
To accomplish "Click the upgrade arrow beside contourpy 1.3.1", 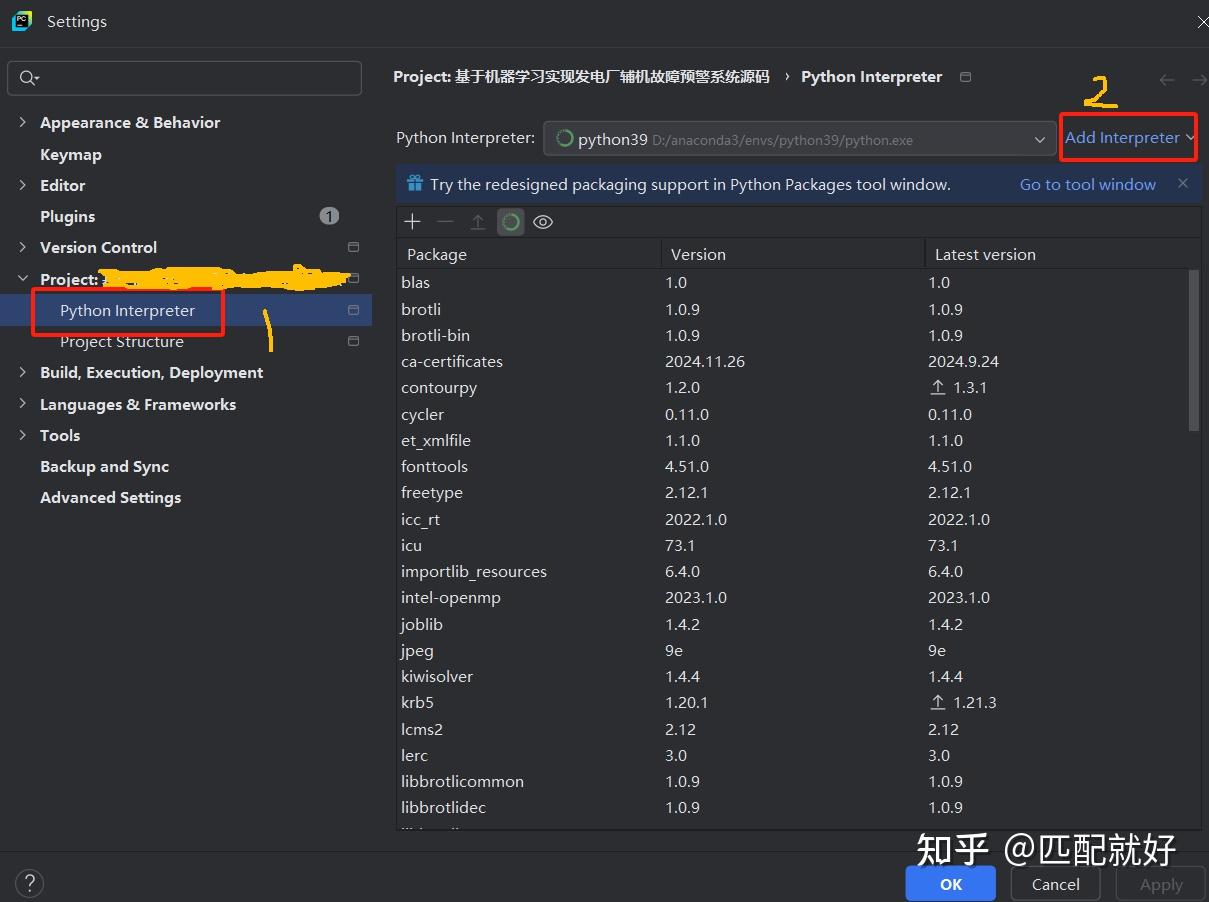I will coord(937,387).
